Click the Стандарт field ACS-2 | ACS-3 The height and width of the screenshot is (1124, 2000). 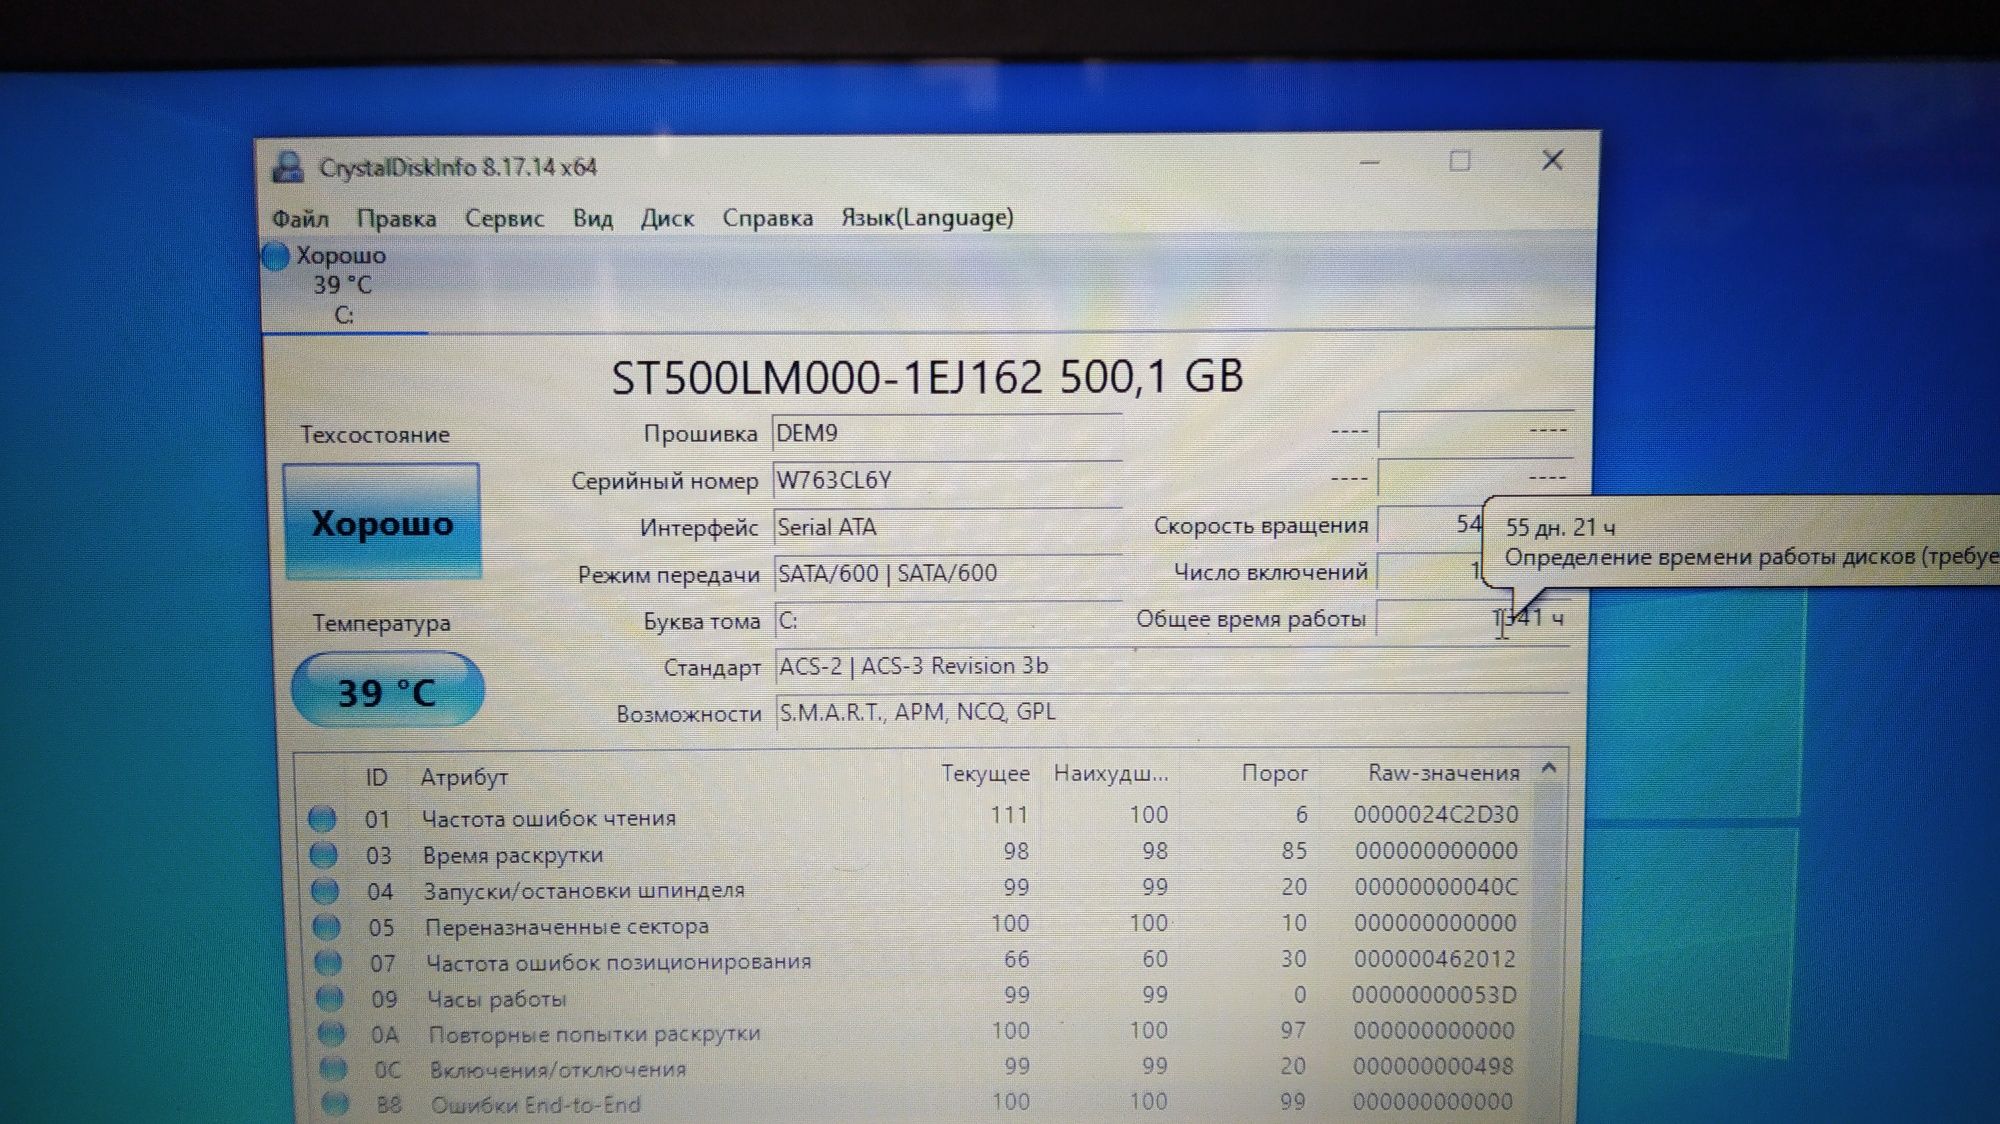click(1171, 666)
